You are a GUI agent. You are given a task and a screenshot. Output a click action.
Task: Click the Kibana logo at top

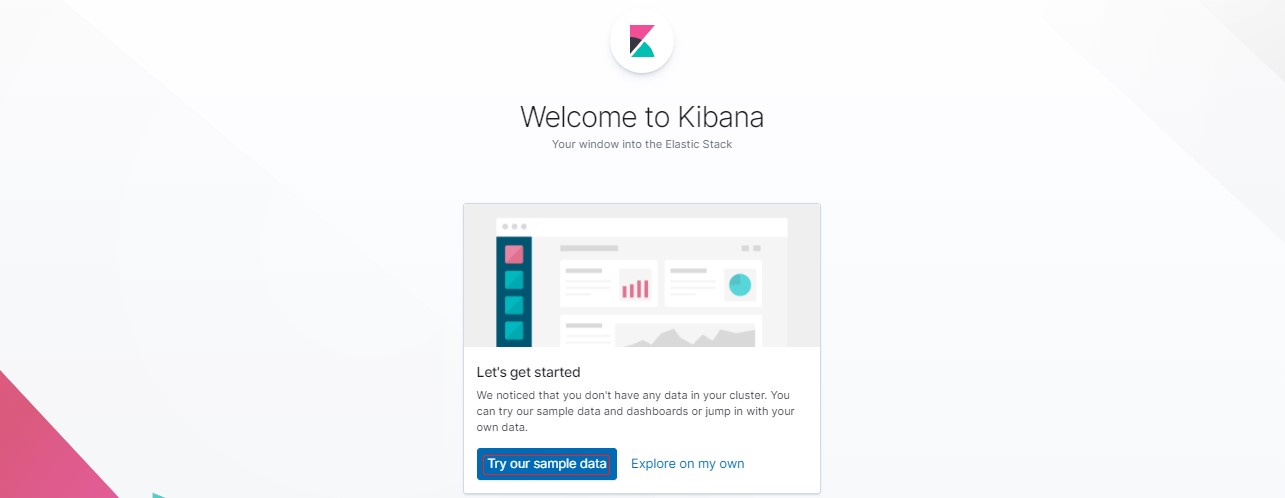641,41
